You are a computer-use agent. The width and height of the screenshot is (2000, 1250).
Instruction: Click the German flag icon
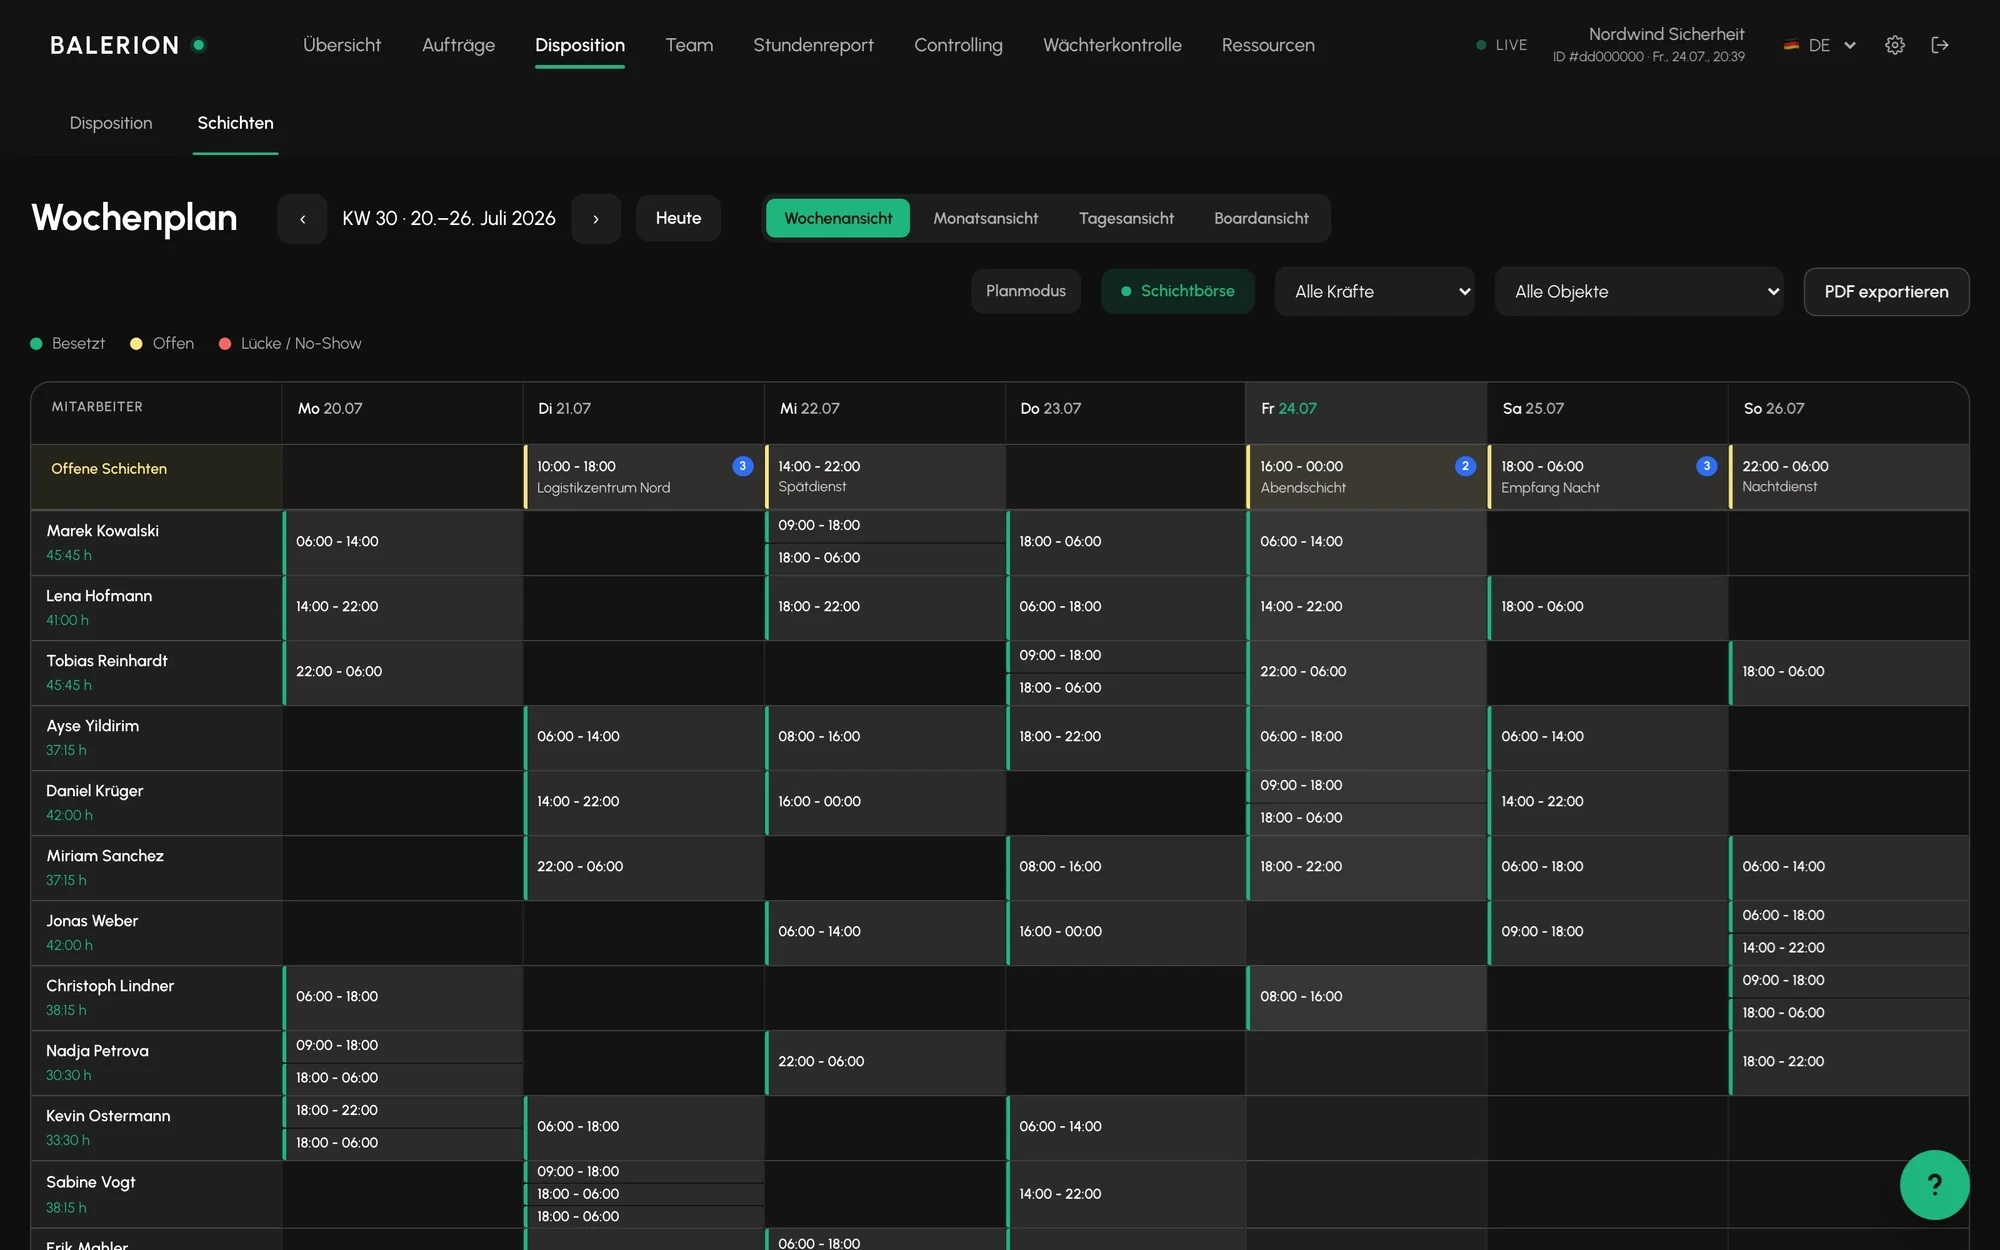(1791, 45)
